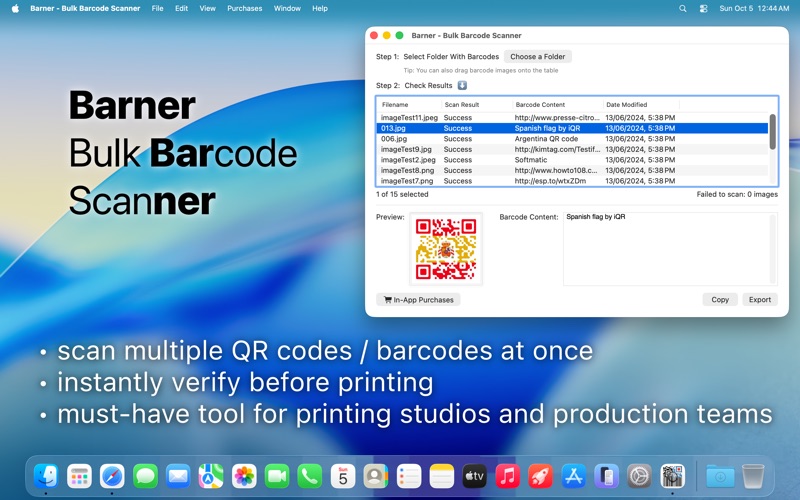Image resolution: width=800 pixels, height=500 pixels.
Task: Open the Apple menu
Action: (x=15, y=8)
